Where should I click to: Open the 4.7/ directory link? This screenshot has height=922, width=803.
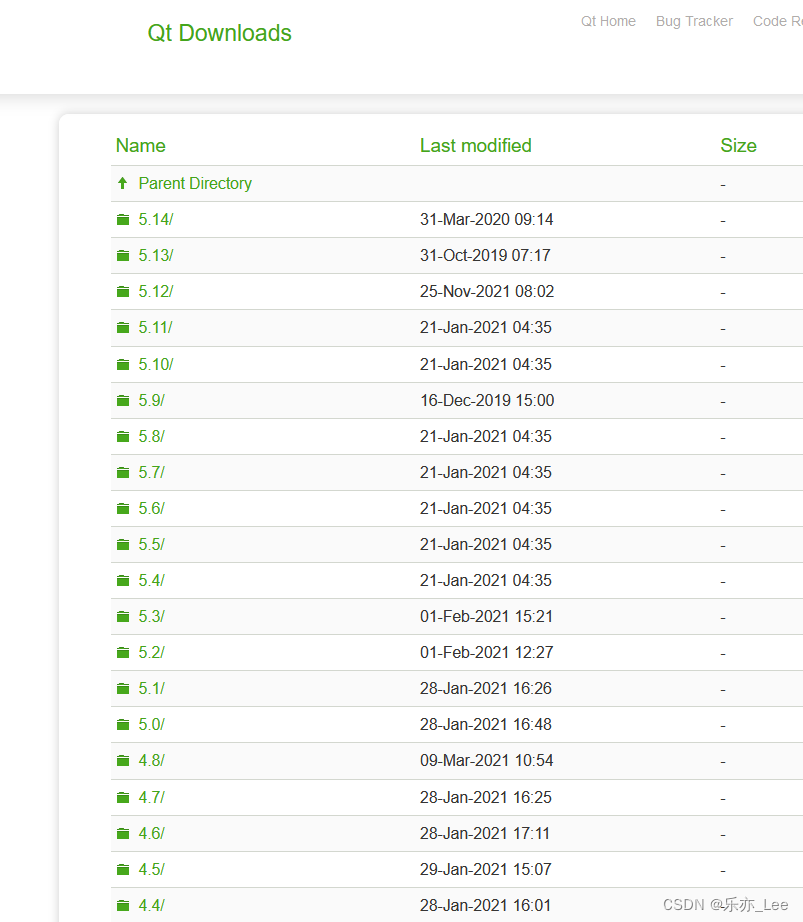[152, 797]
